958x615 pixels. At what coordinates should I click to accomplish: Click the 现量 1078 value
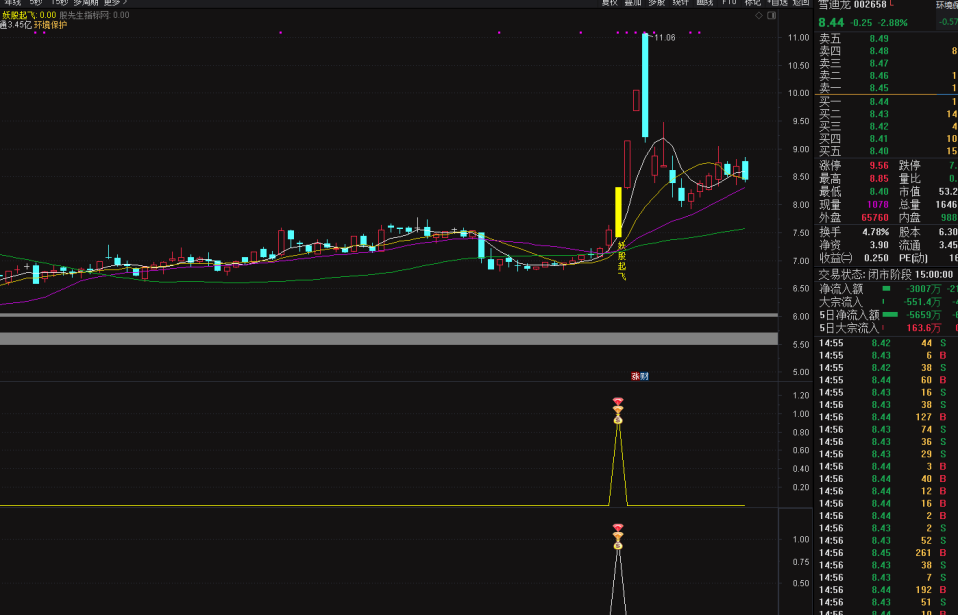[x=877, y=205]
